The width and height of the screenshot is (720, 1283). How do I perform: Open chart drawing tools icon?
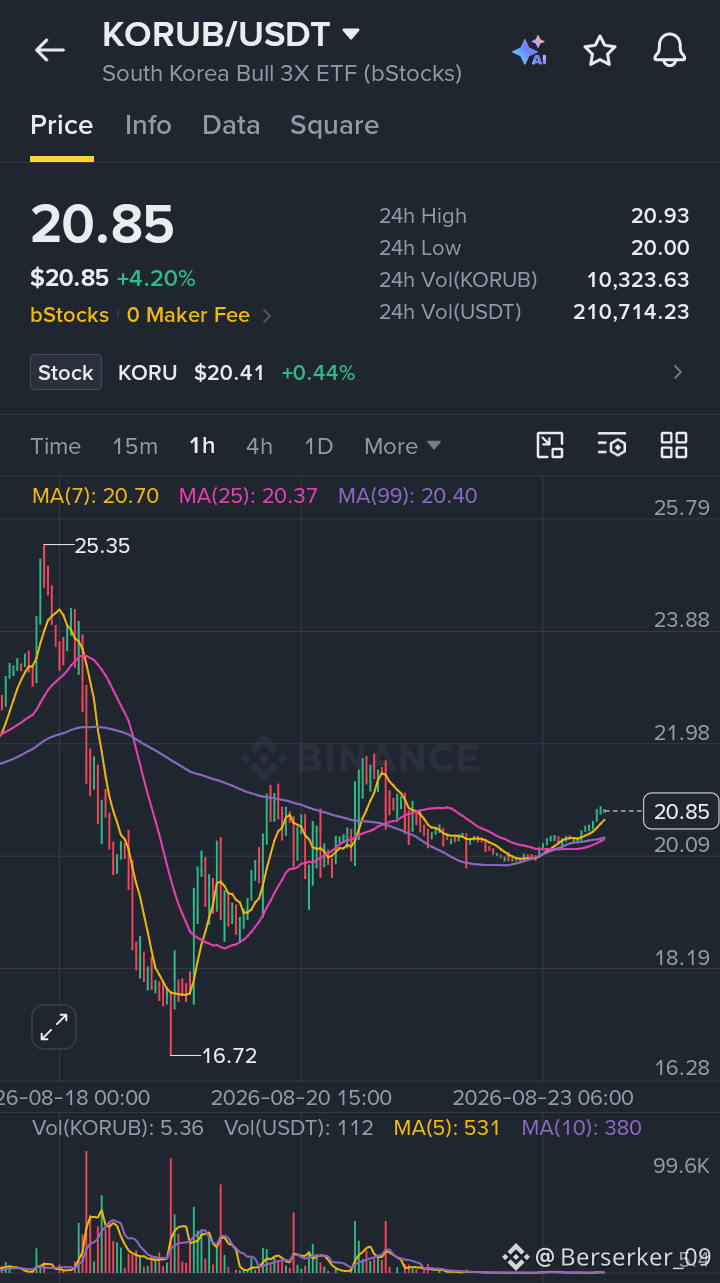pos(550,446)
